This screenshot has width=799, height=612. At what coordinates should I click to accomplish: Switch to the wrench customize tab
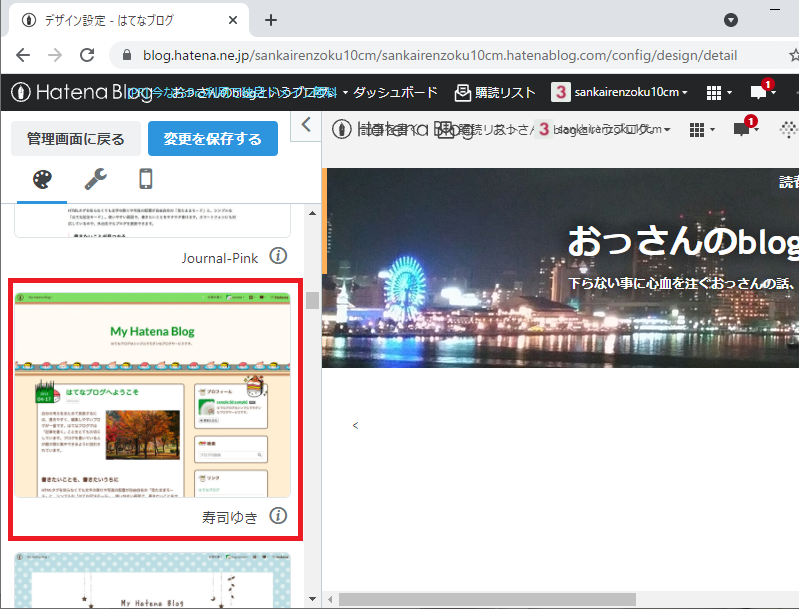tap(95, 179)
